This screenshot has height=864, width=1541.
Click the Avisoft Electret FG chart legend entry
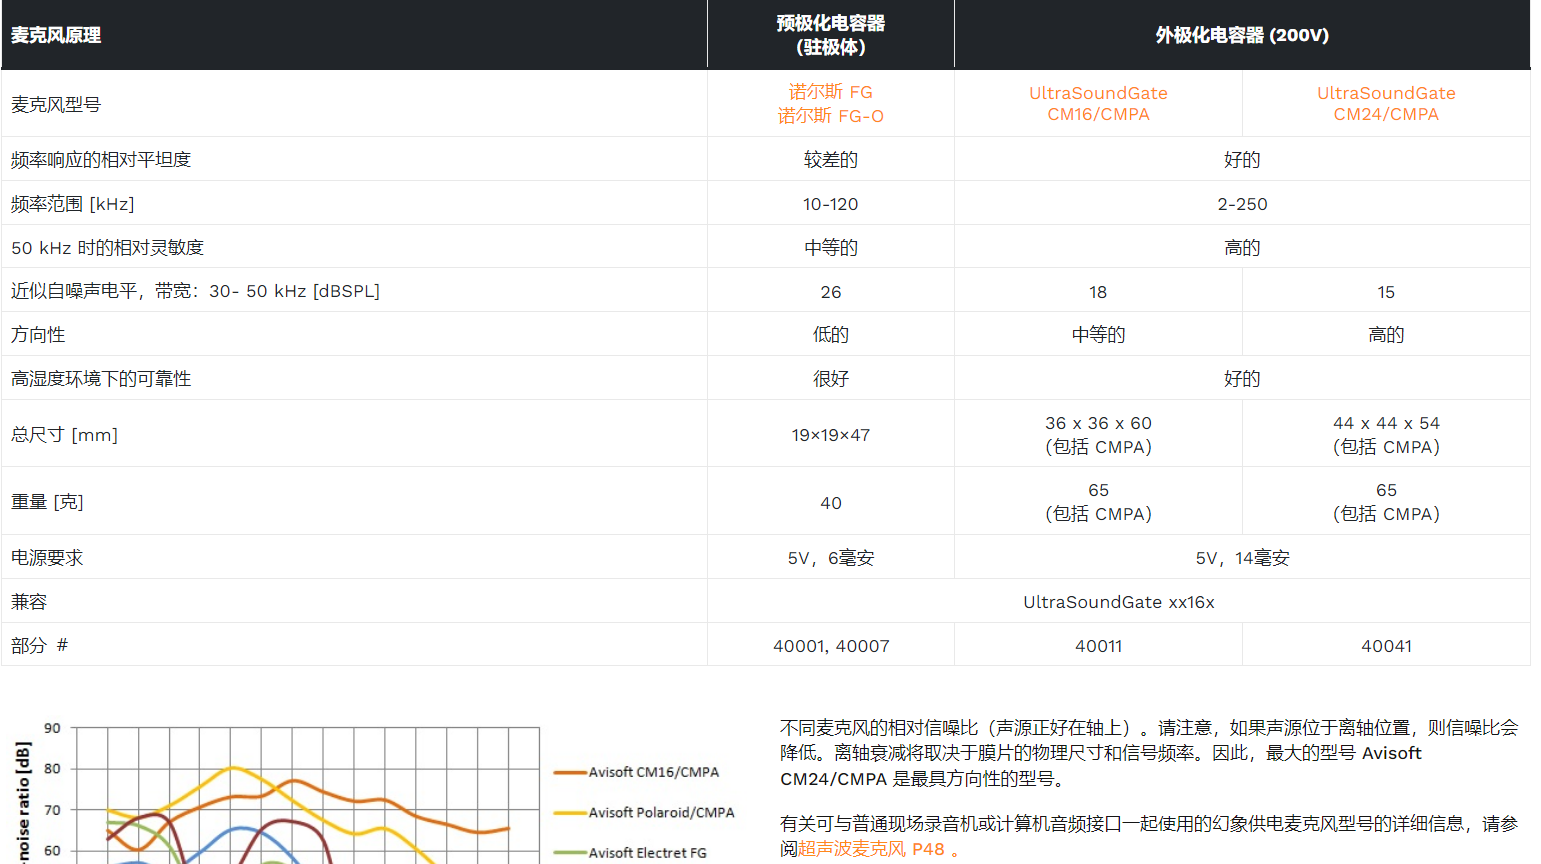(x=631, y=853)
